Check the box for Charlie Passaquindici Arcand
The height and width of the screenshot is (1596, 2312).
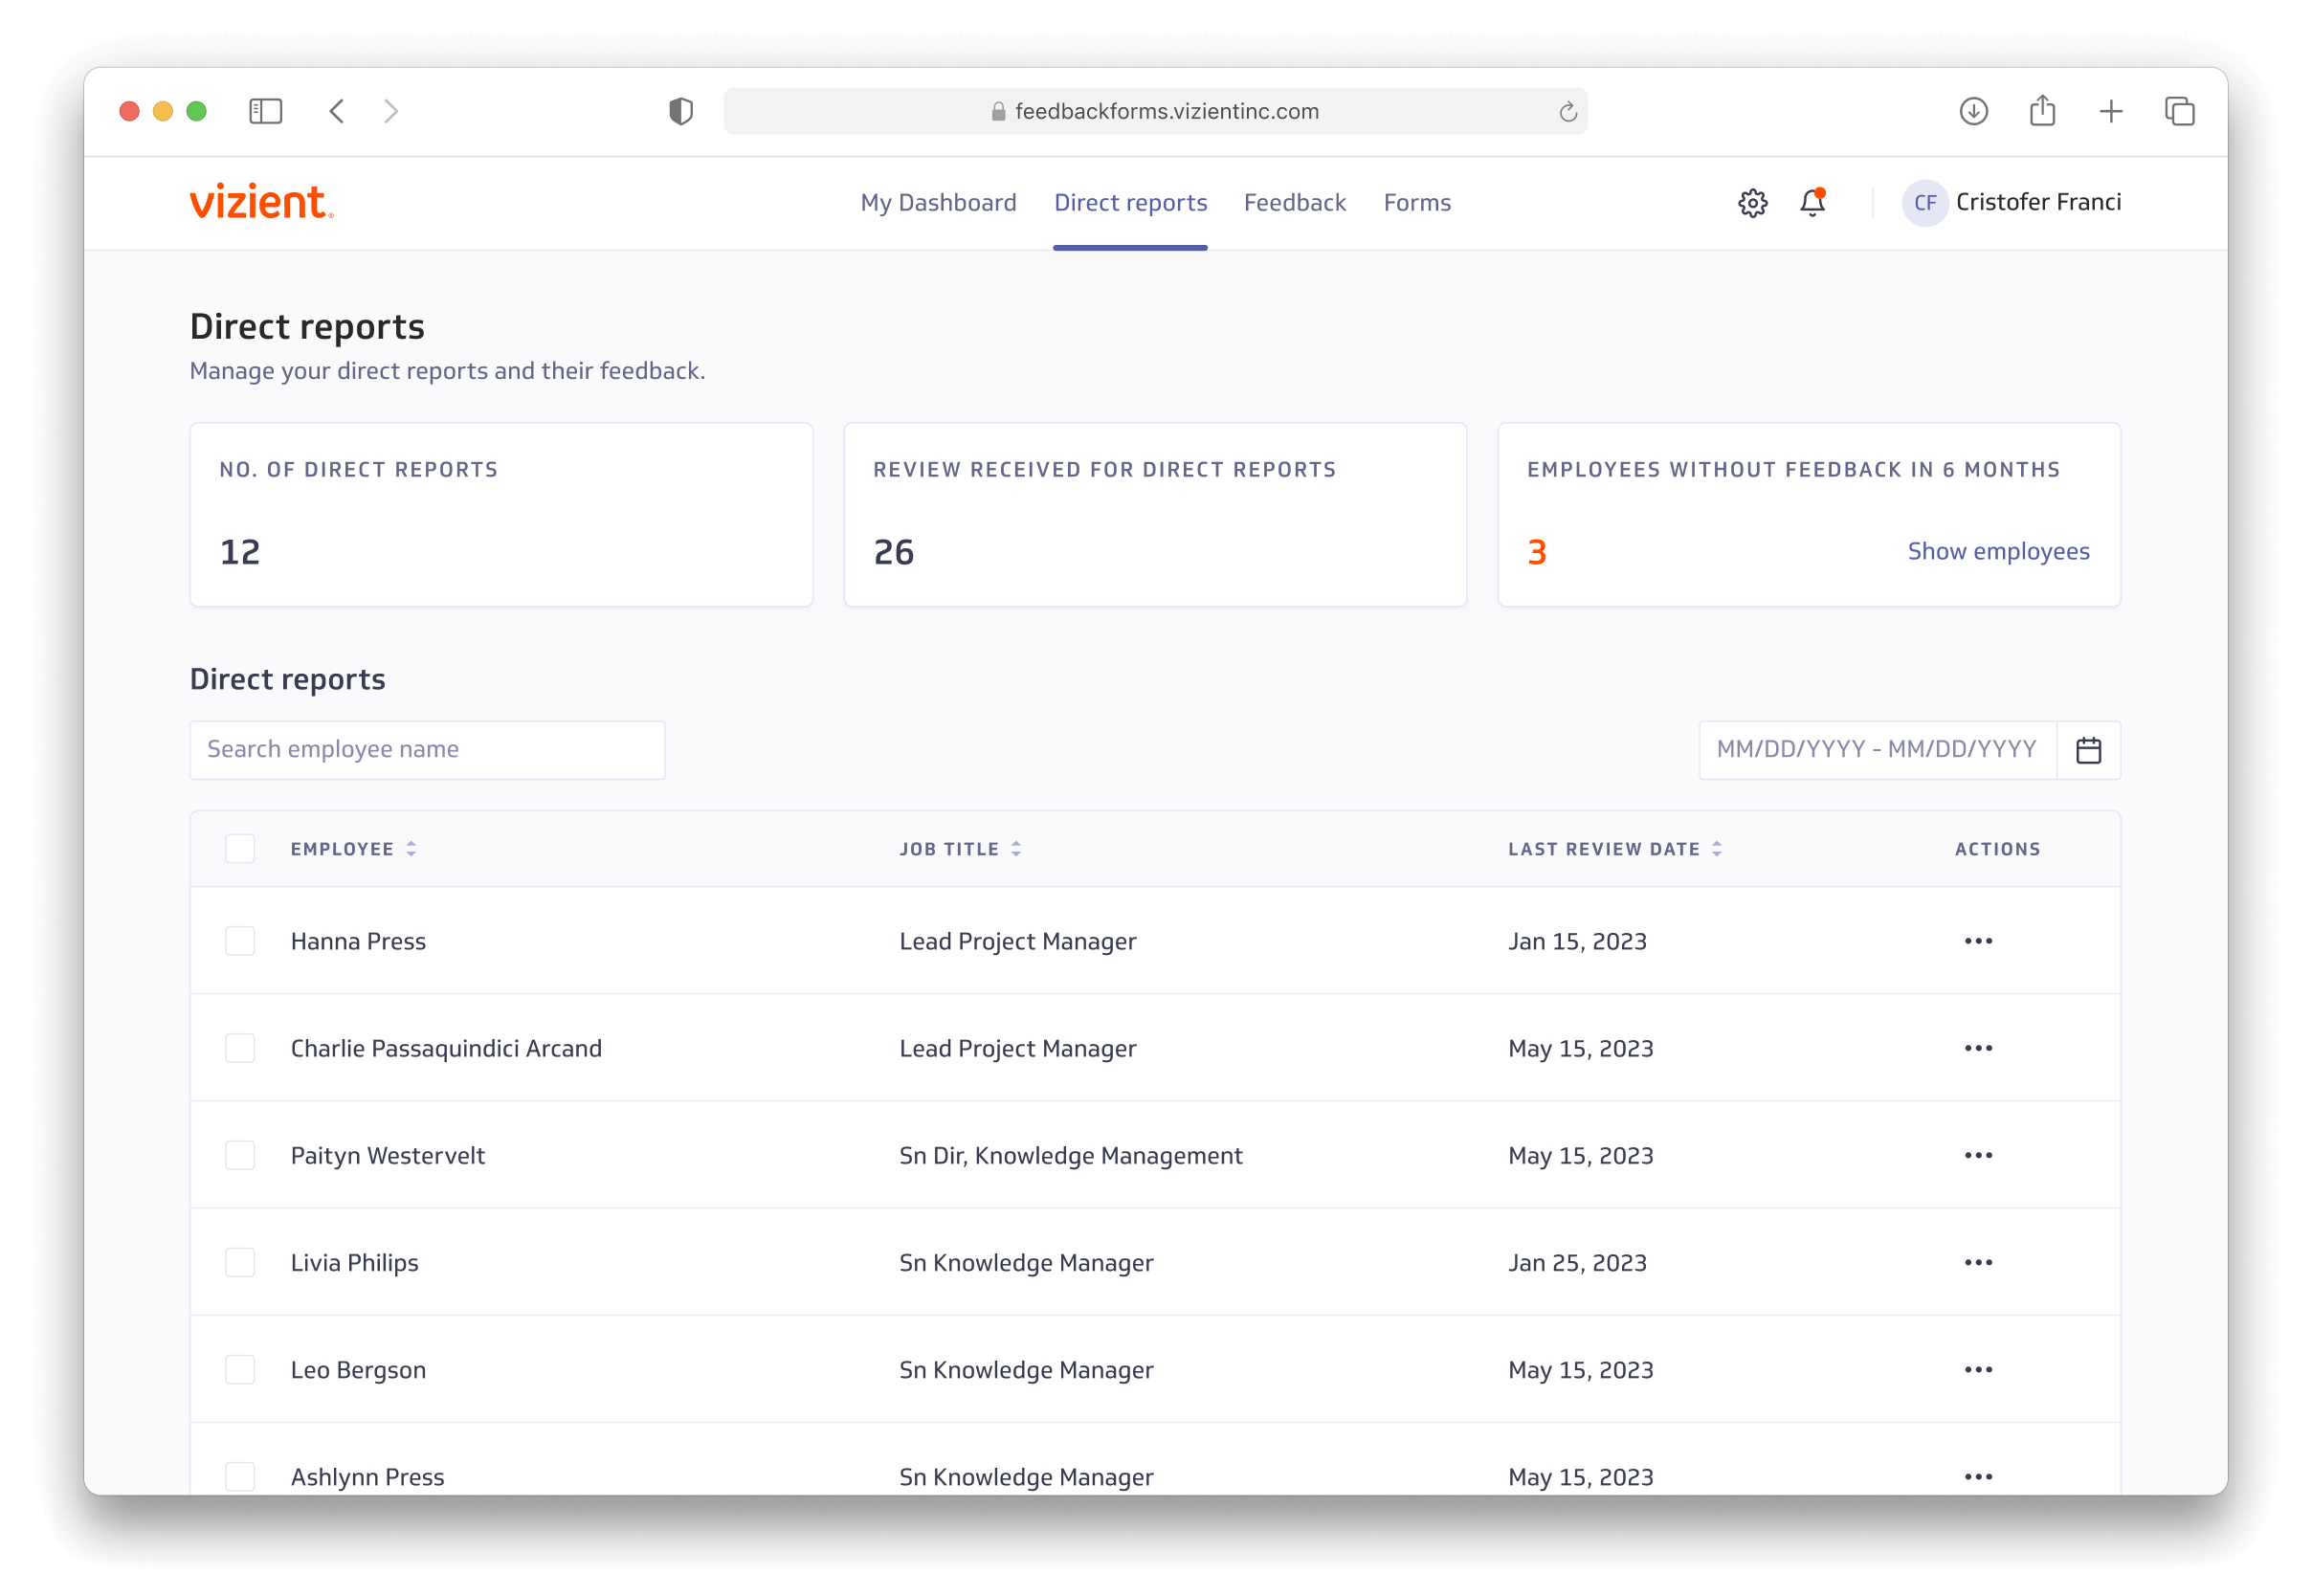click(x=240, y=1048)
